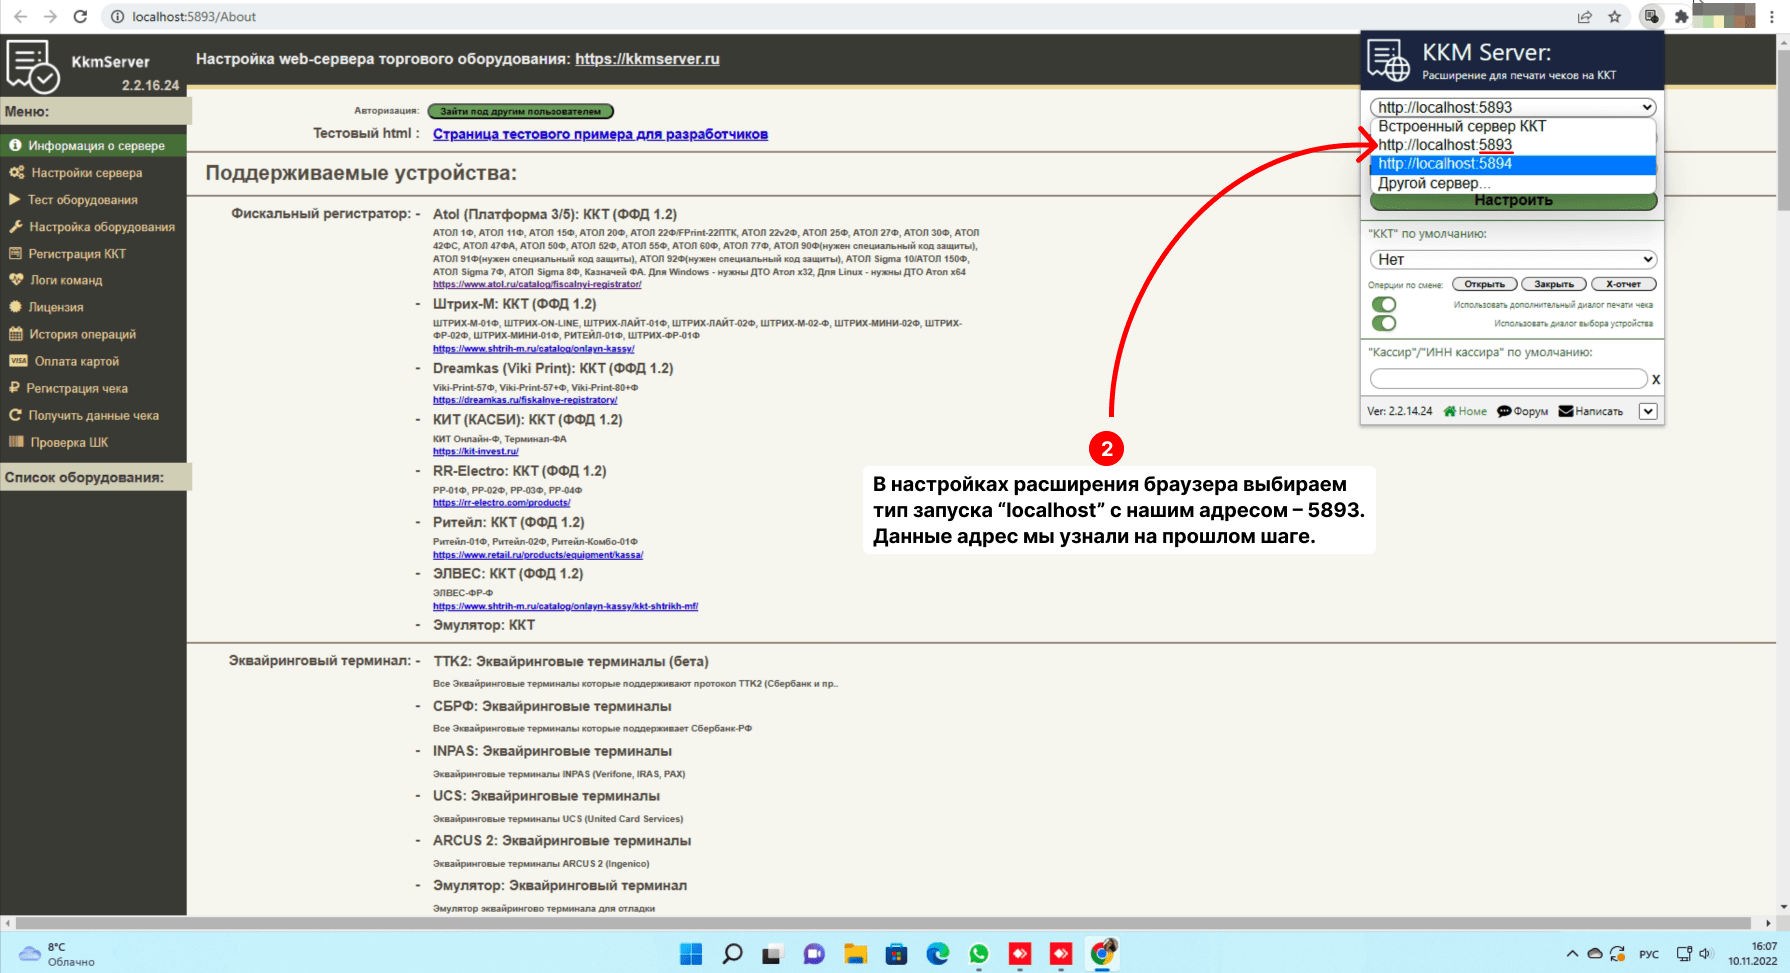Viewport: 1790px width, 973px height.
Task: Click the KKM Server extension popup logo
Action: (1389, 60)
